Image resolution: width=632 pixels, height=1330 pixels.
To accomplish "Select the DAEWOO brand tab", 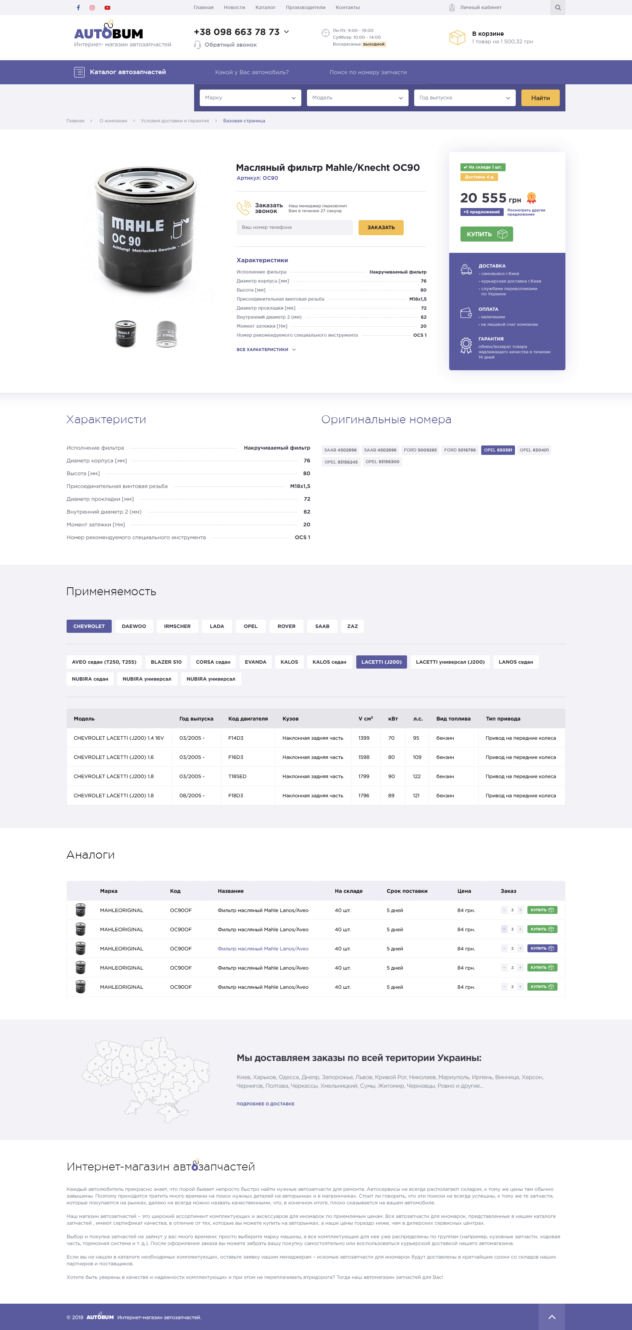I will 134,626.
